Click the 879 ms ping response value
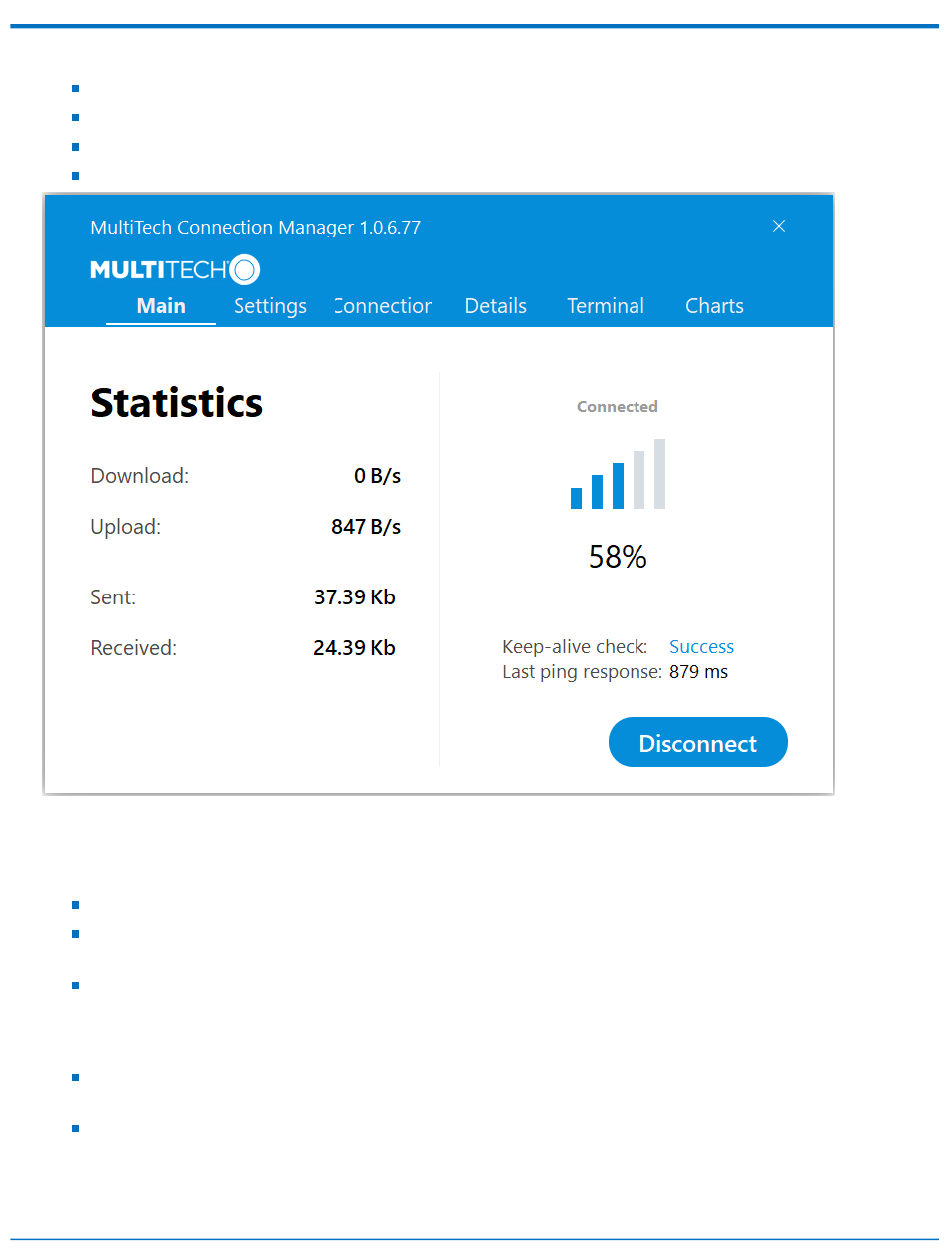Screen dimensions: 950x1260 tap(698, 672)
